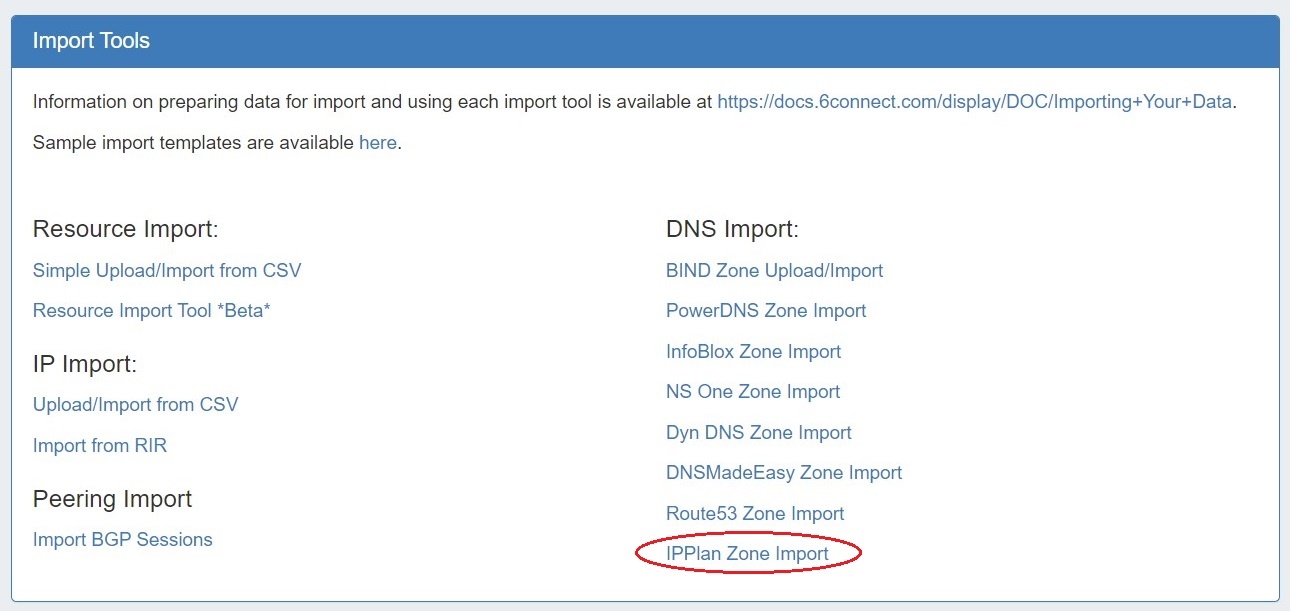Open Simple Upload/Import from CSV
The width and height of the screenshot is (1290, 611).
[x=167, y=270]
